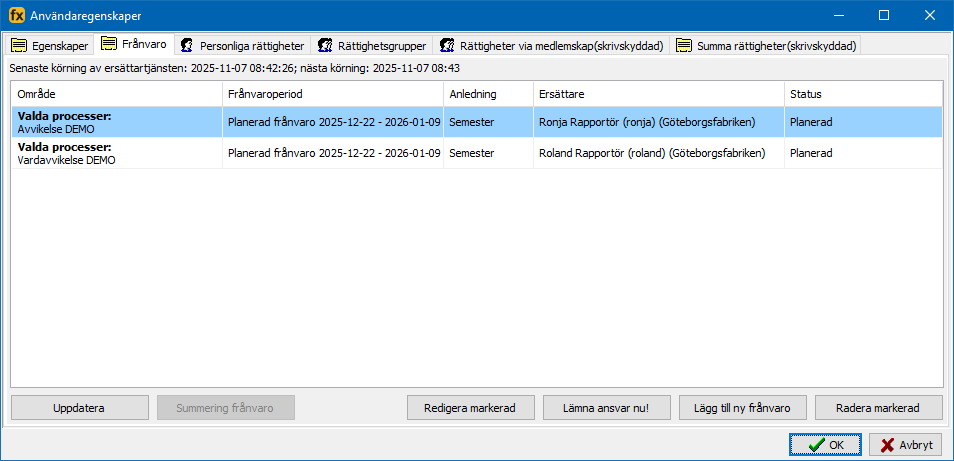Image resolution: width=954 pixels, height=461 pixels.
Task: Click Roland Rapportör (roland) replacement cell
Action: [659, 153]
